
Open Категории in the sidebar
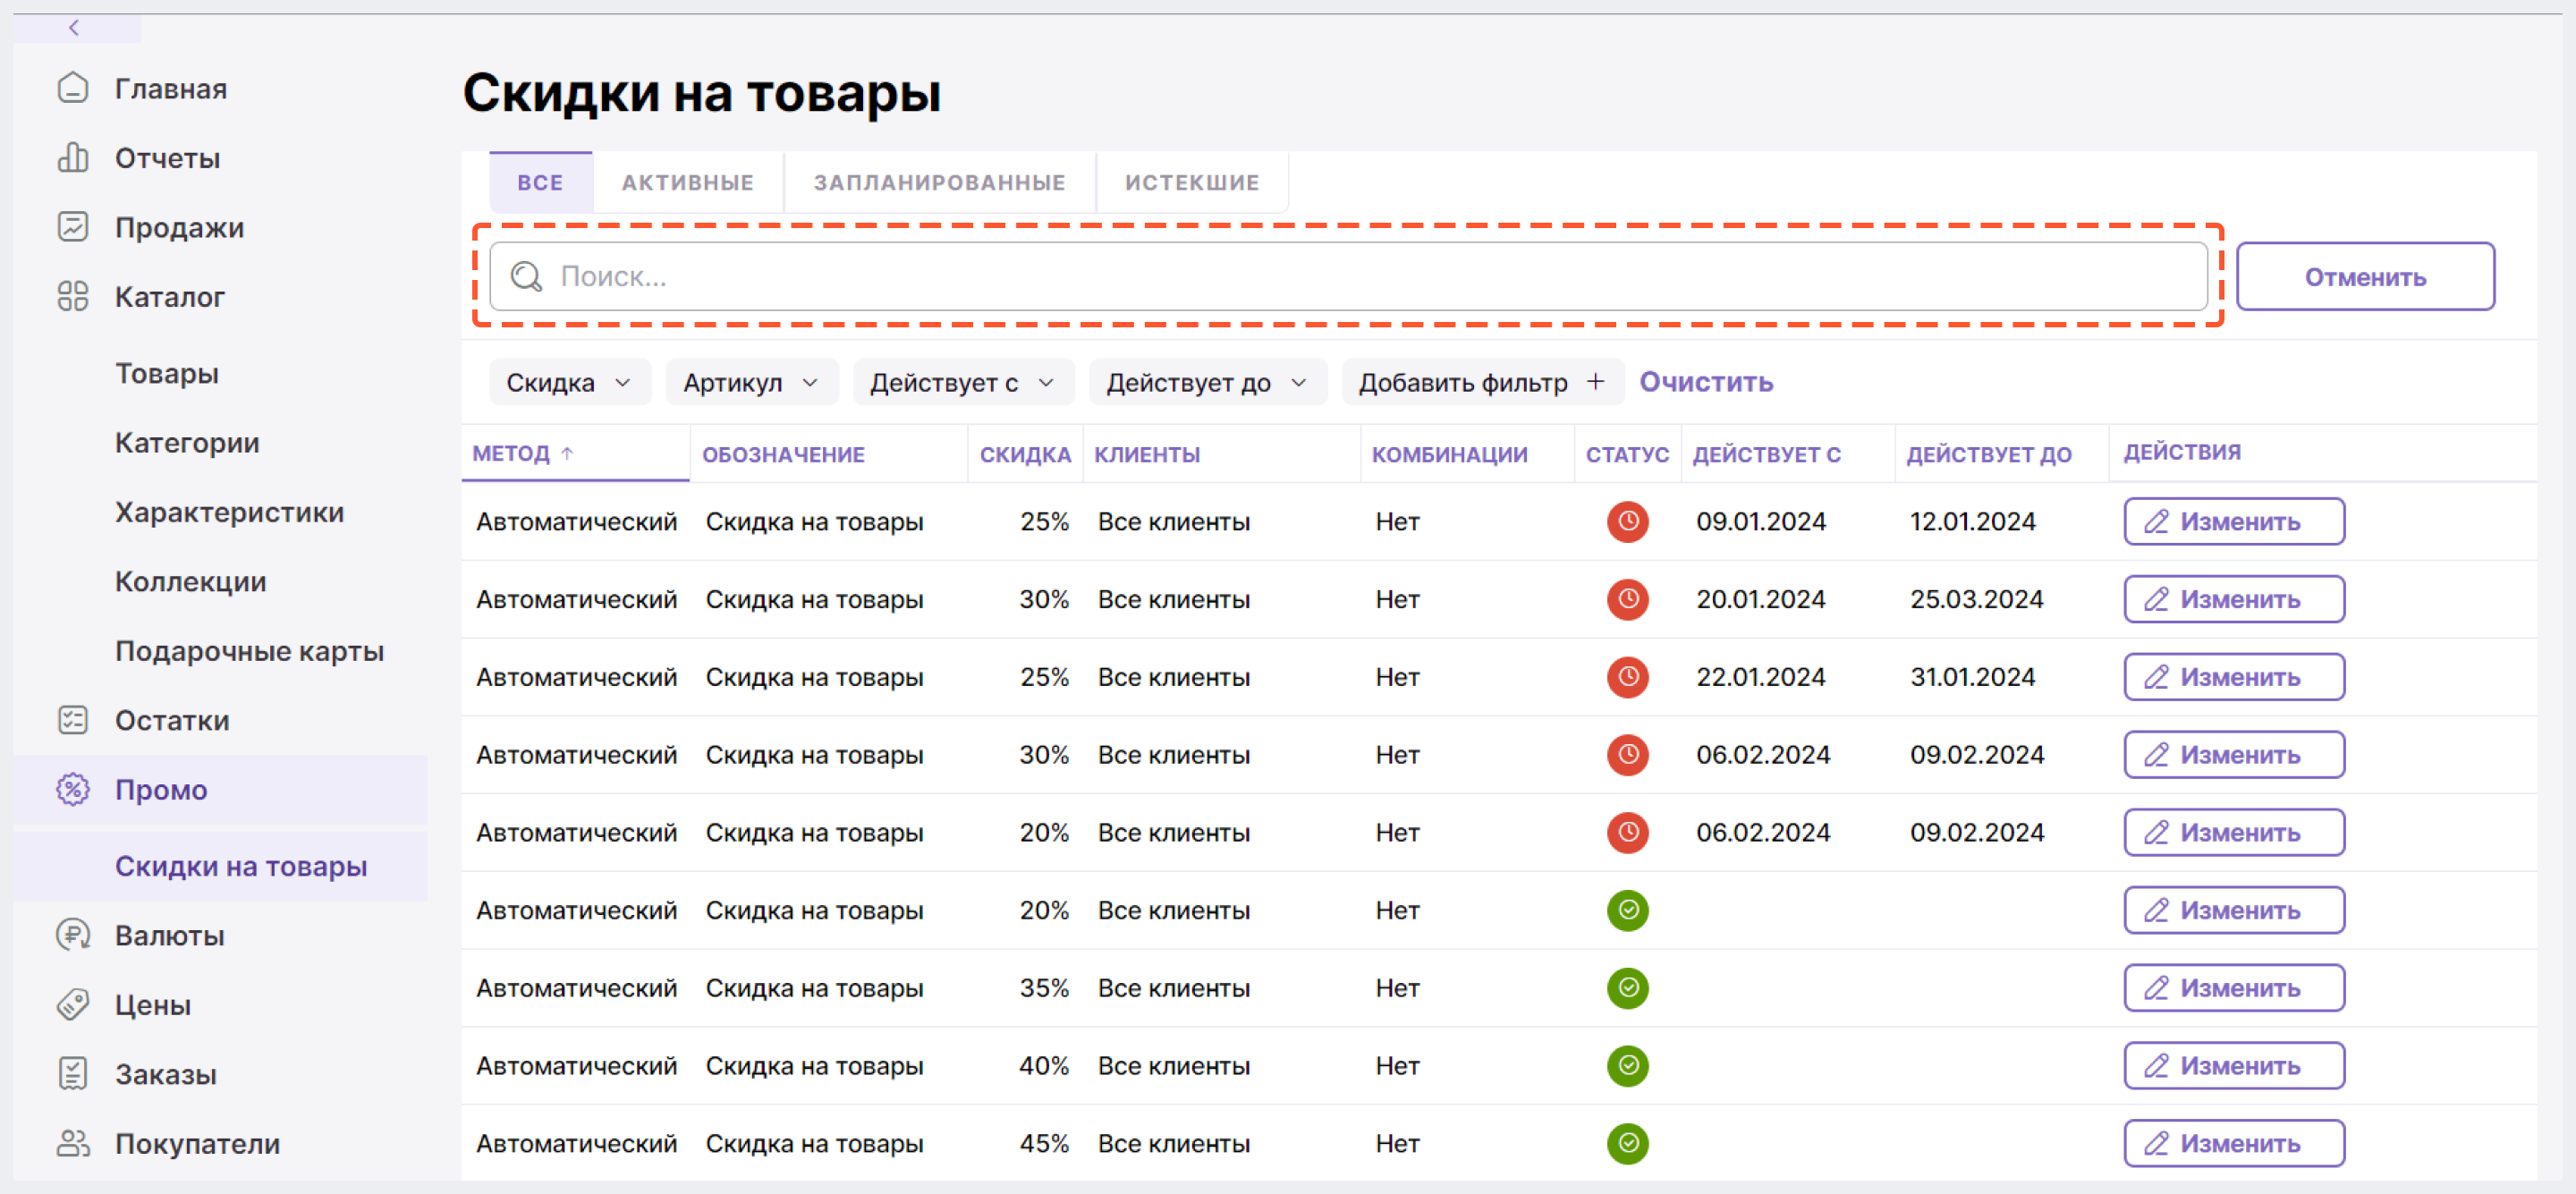pyautogui.click(x=187, y=442)
